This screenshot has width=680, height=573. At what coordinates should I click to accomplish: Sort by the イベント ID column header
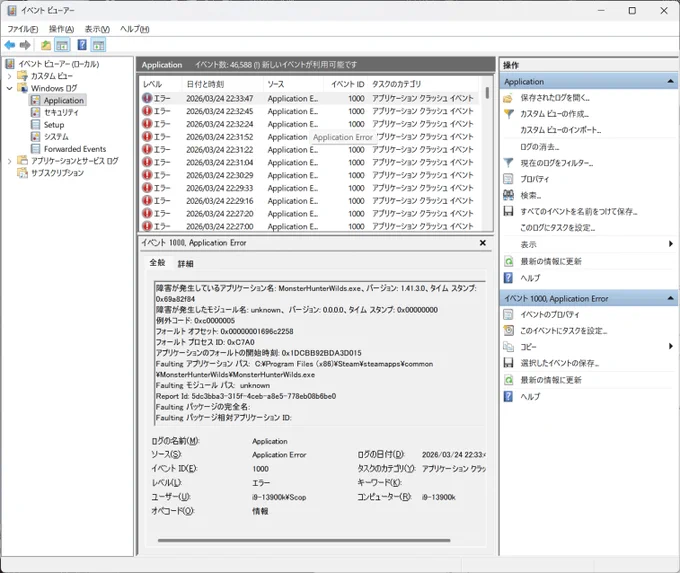click(x=347, y=84)
